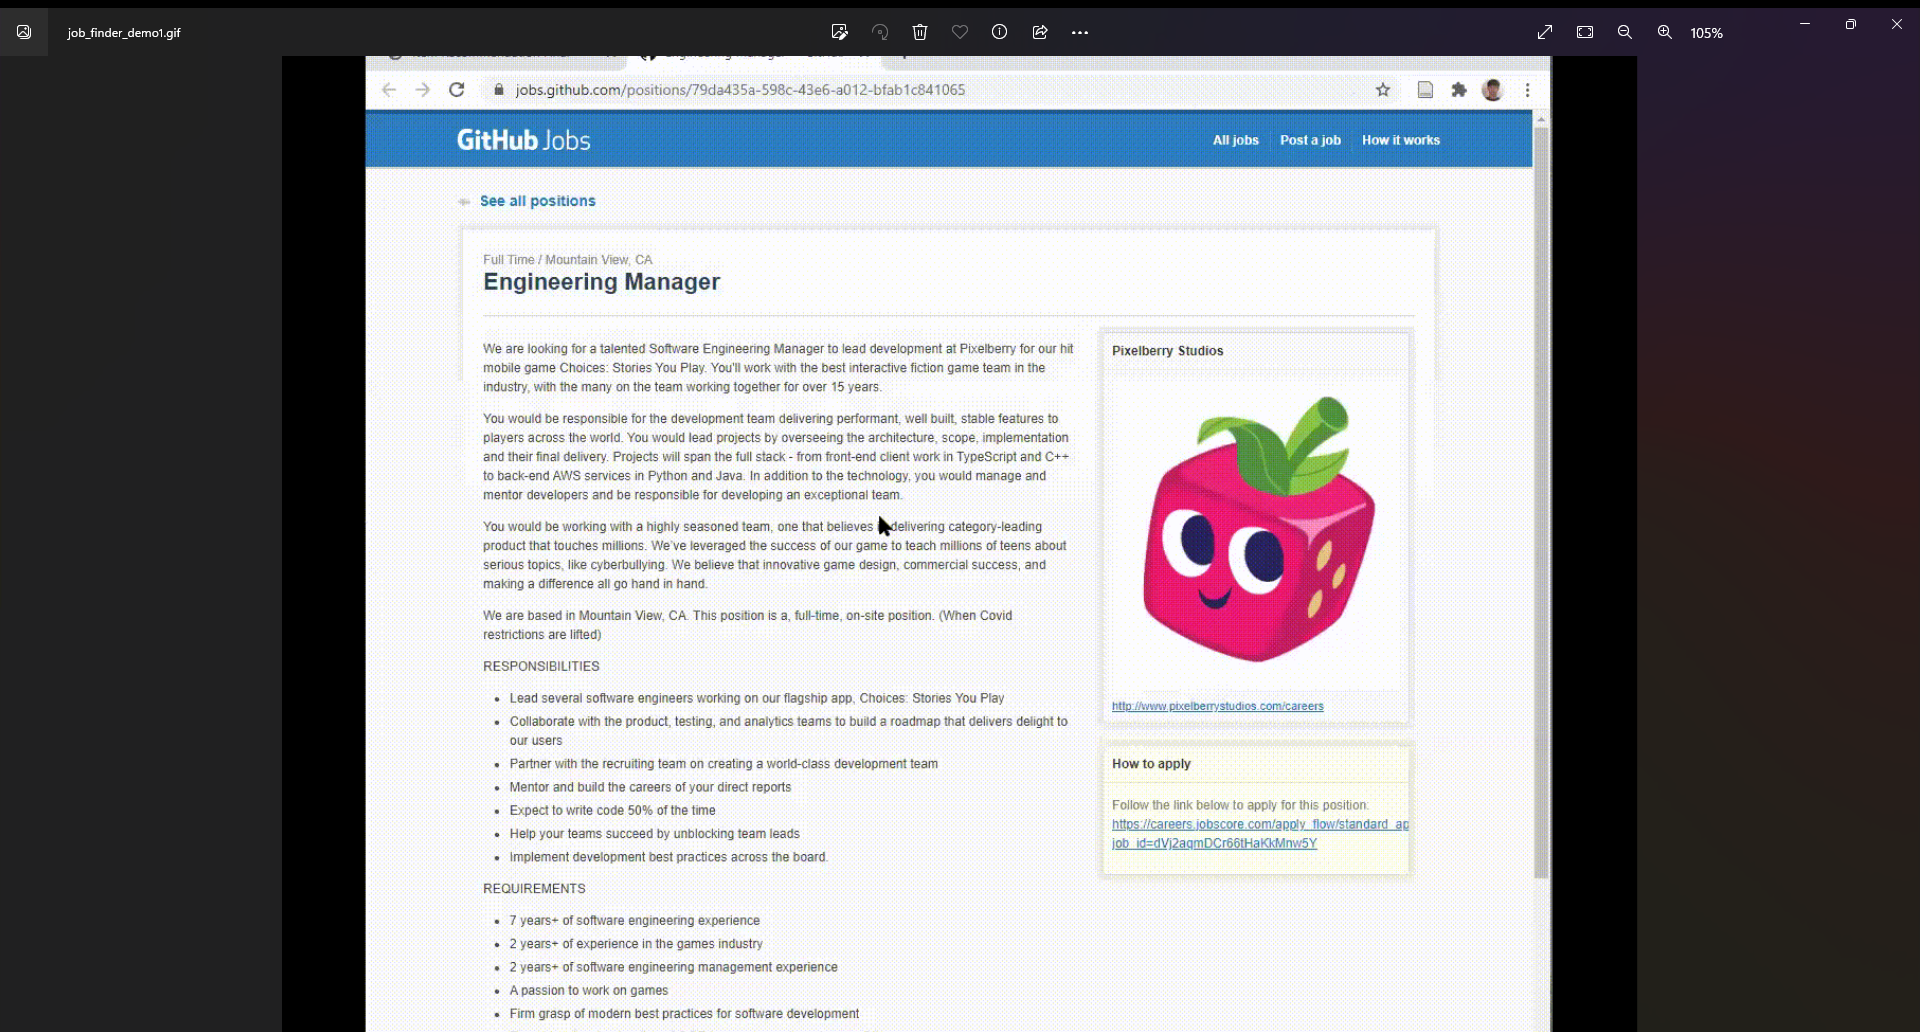The height and width of the screenshot is (1032, 1920).
Task: Open the Post a job nav link
Action: coord(1310,140)
